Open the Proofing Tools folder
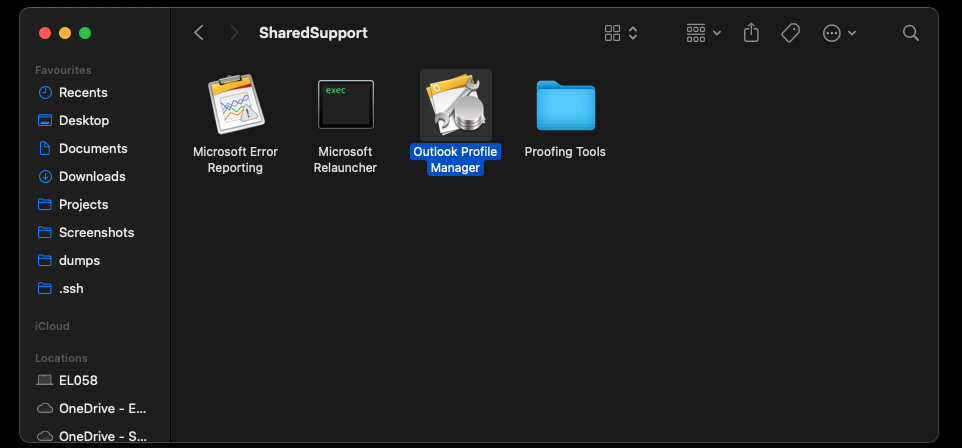 [x=565, y=105]
